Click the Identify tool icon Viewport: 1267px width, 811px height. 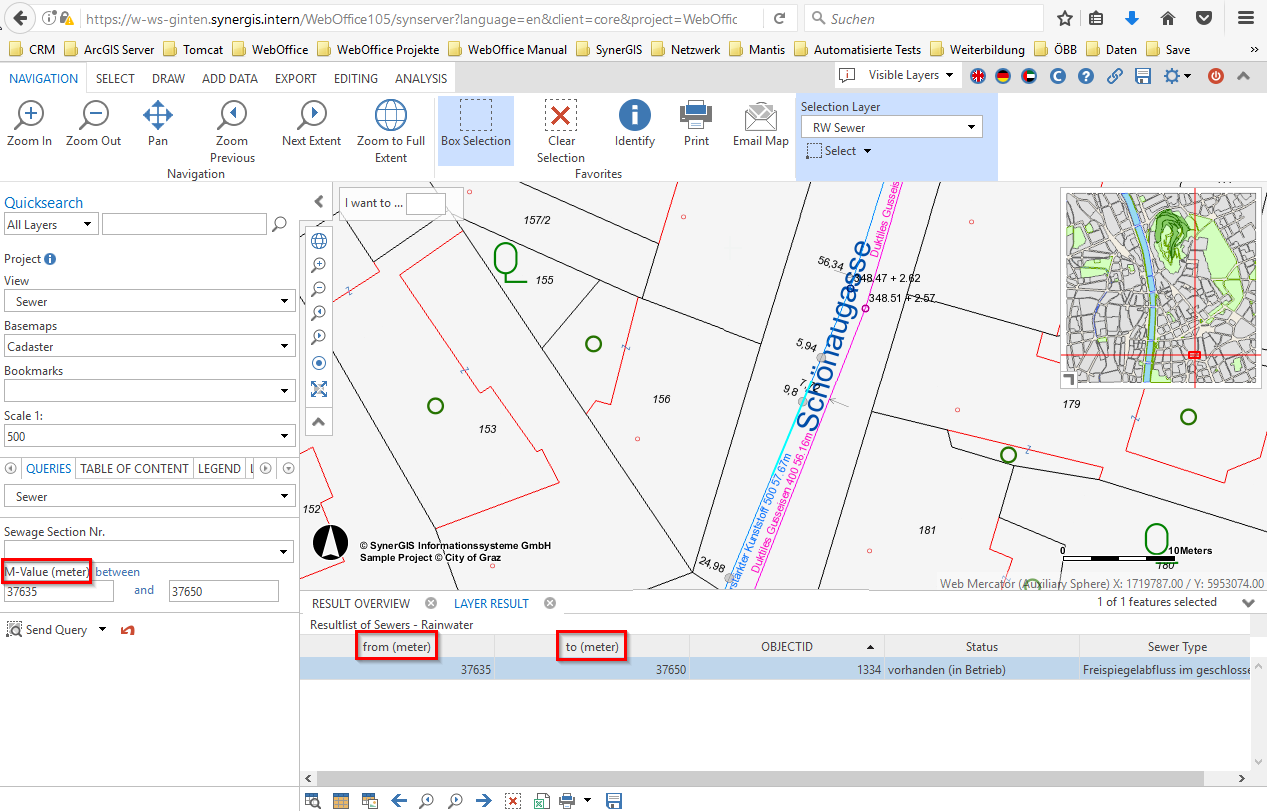click(x=634, y=116)
